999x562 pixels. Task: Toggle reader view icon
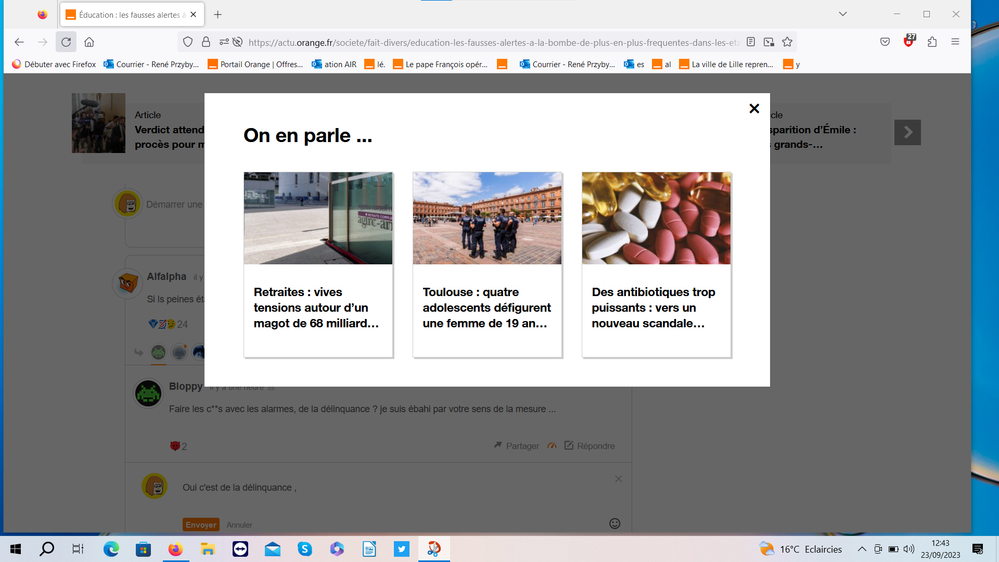click(751, 42)
